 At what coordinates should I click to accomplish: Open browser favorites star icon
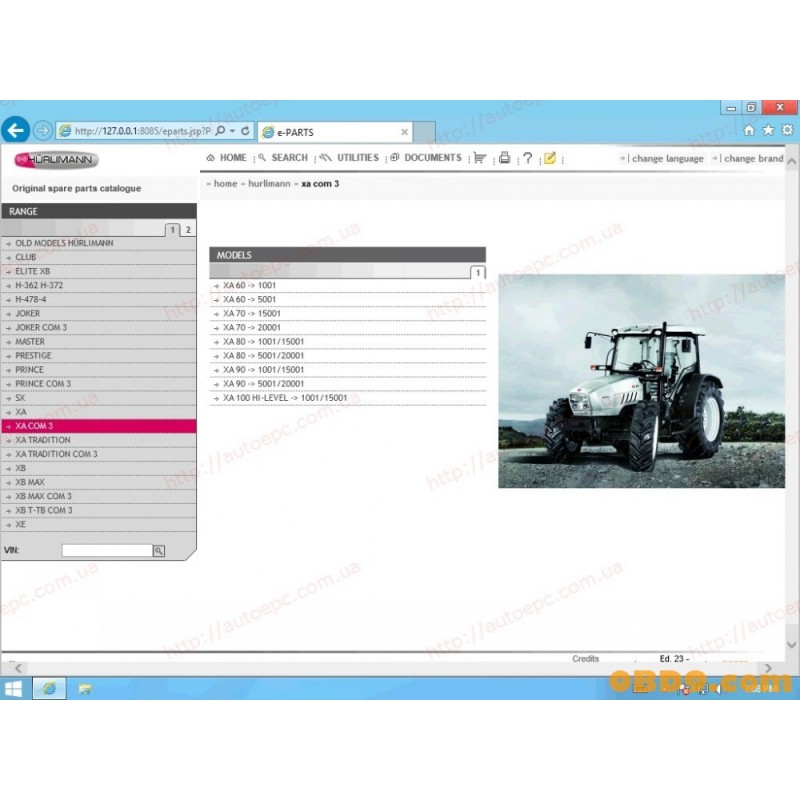point(768,131)
